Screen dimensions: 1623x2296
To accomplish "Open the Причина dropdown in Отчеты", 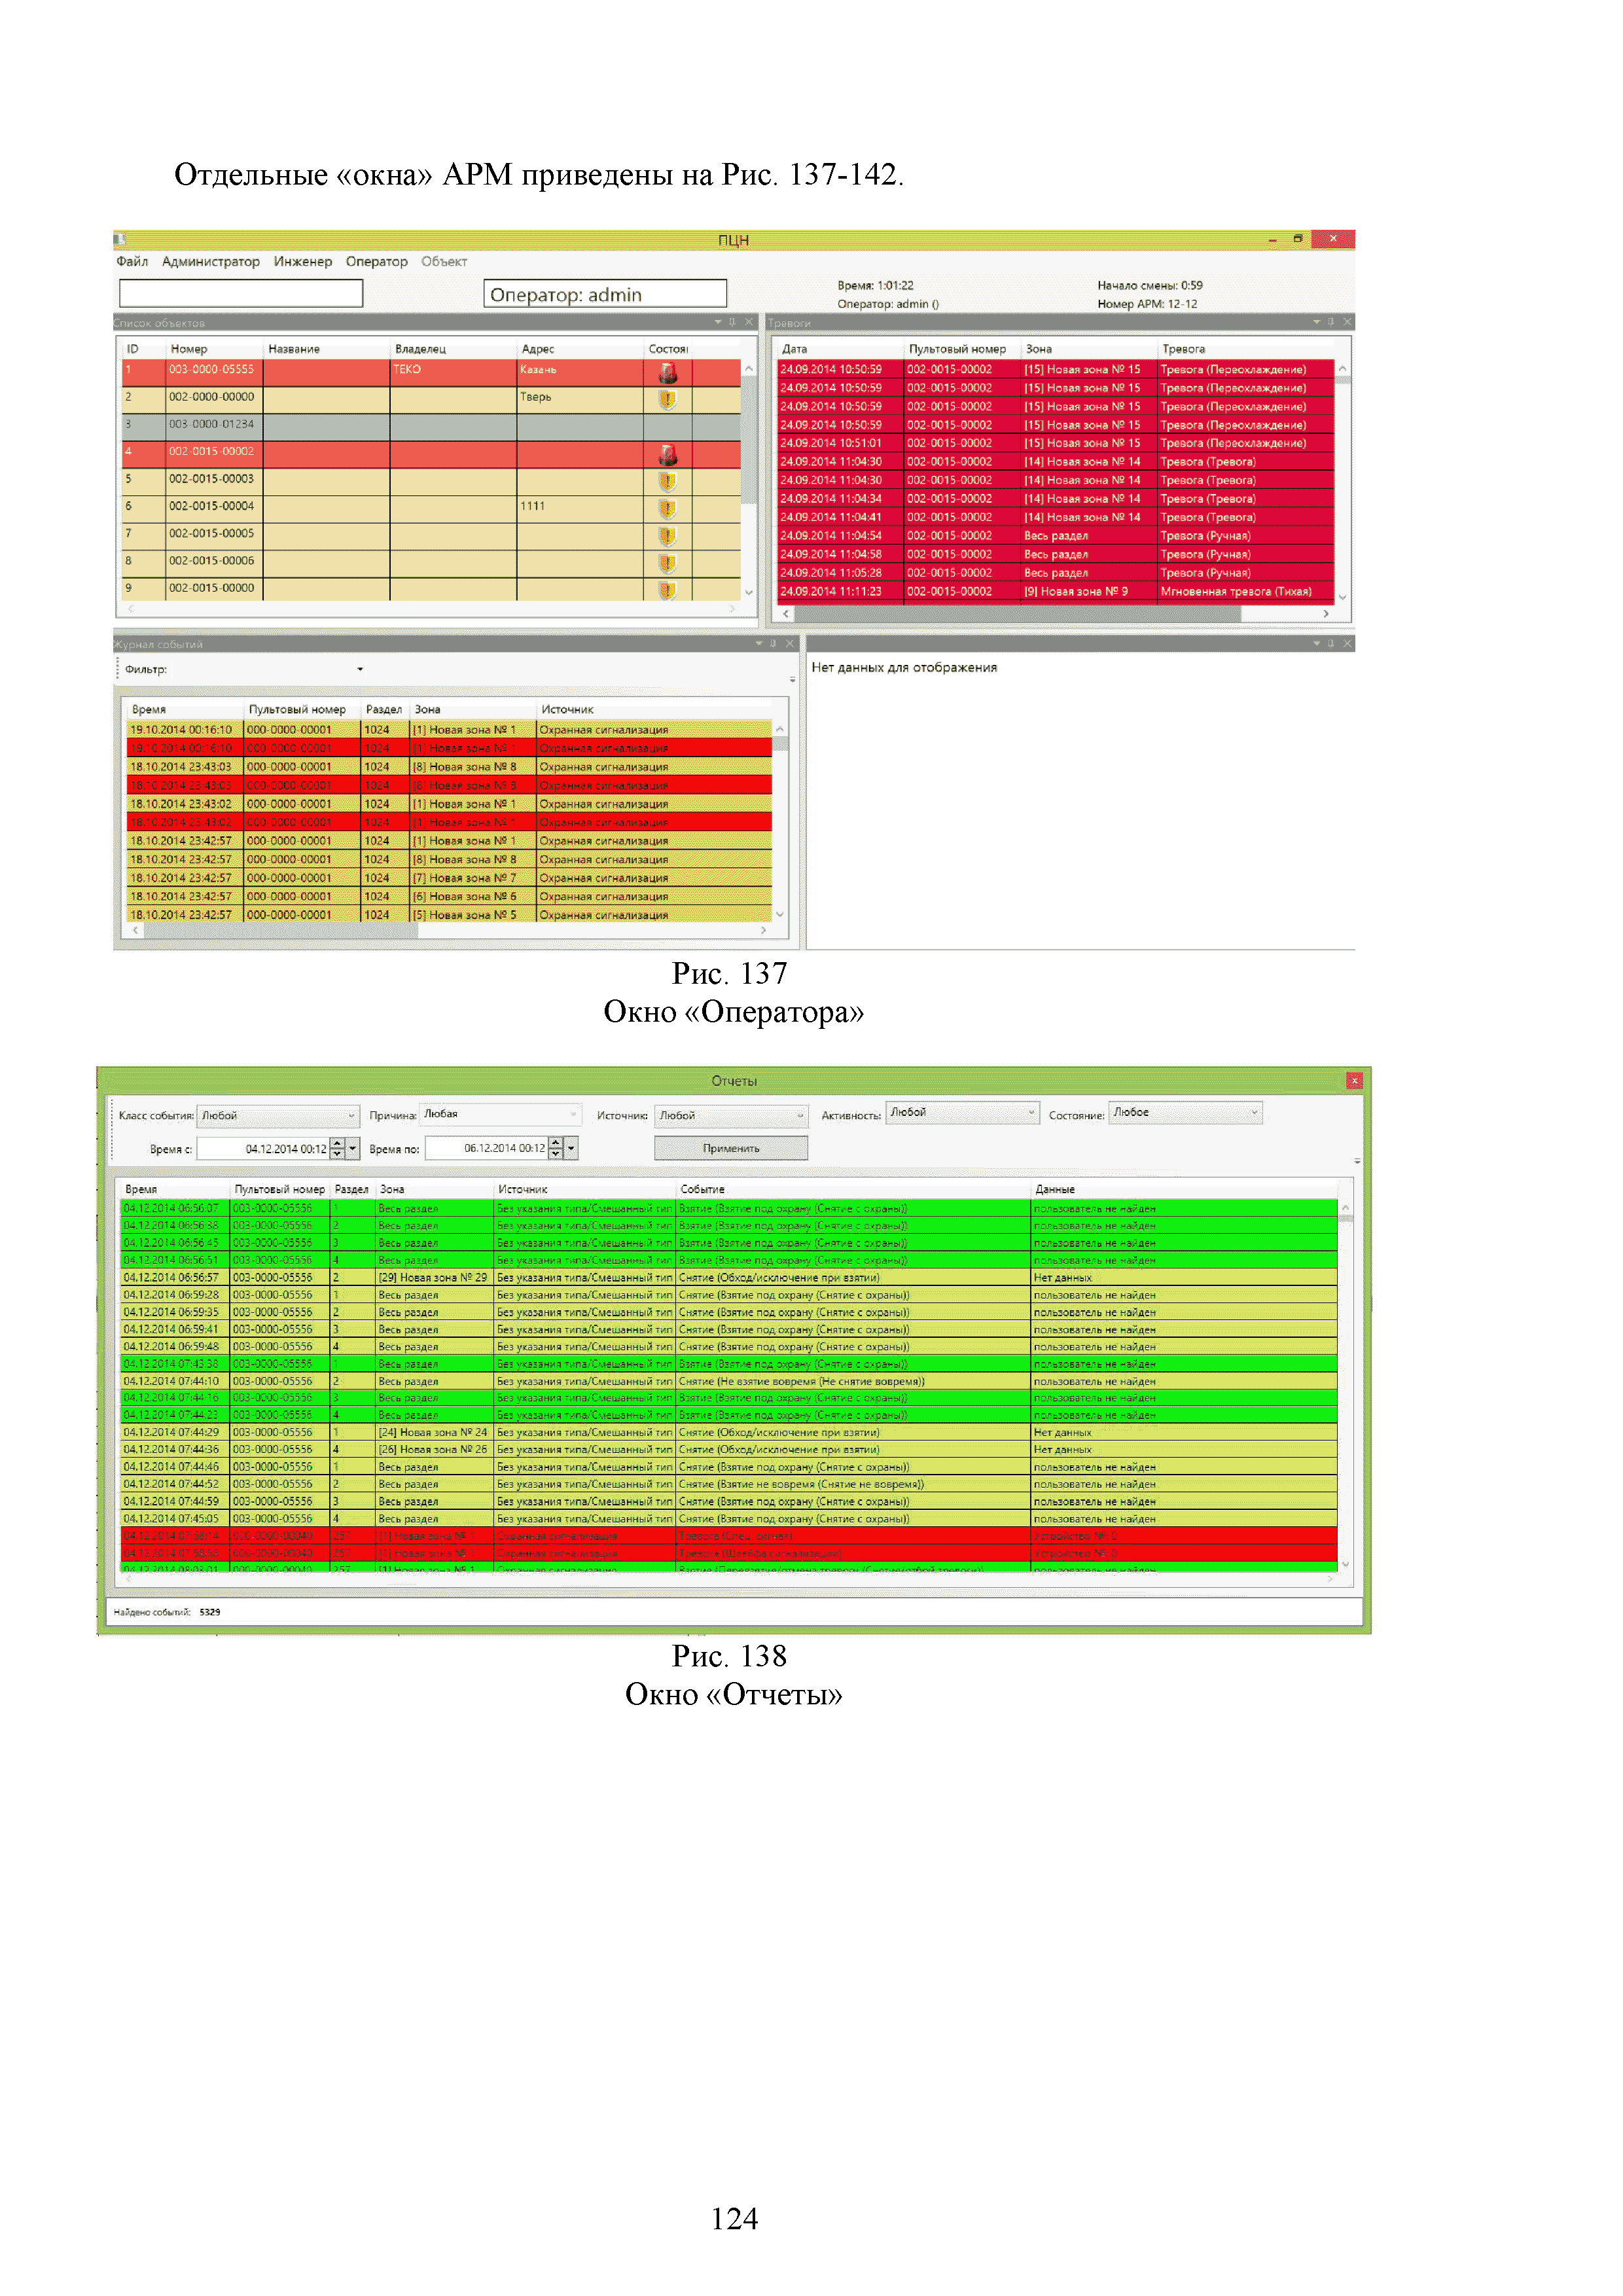I will [x=500, y=1114].
